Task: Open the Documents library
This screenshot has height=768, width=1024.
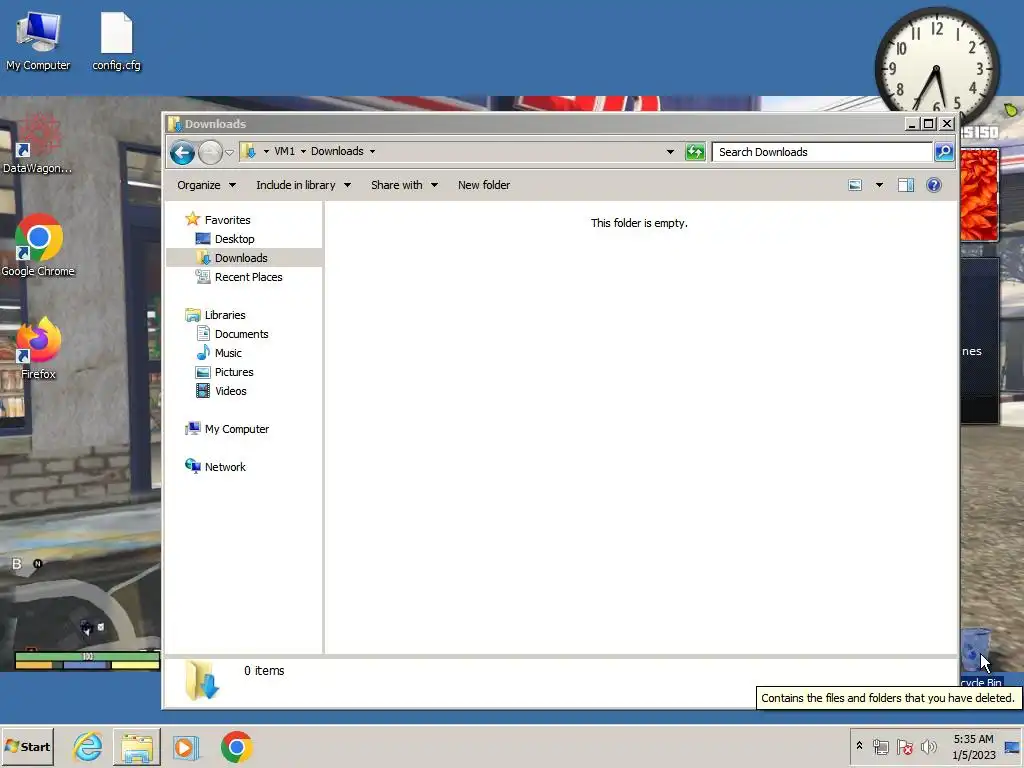Action: point(242,334)
